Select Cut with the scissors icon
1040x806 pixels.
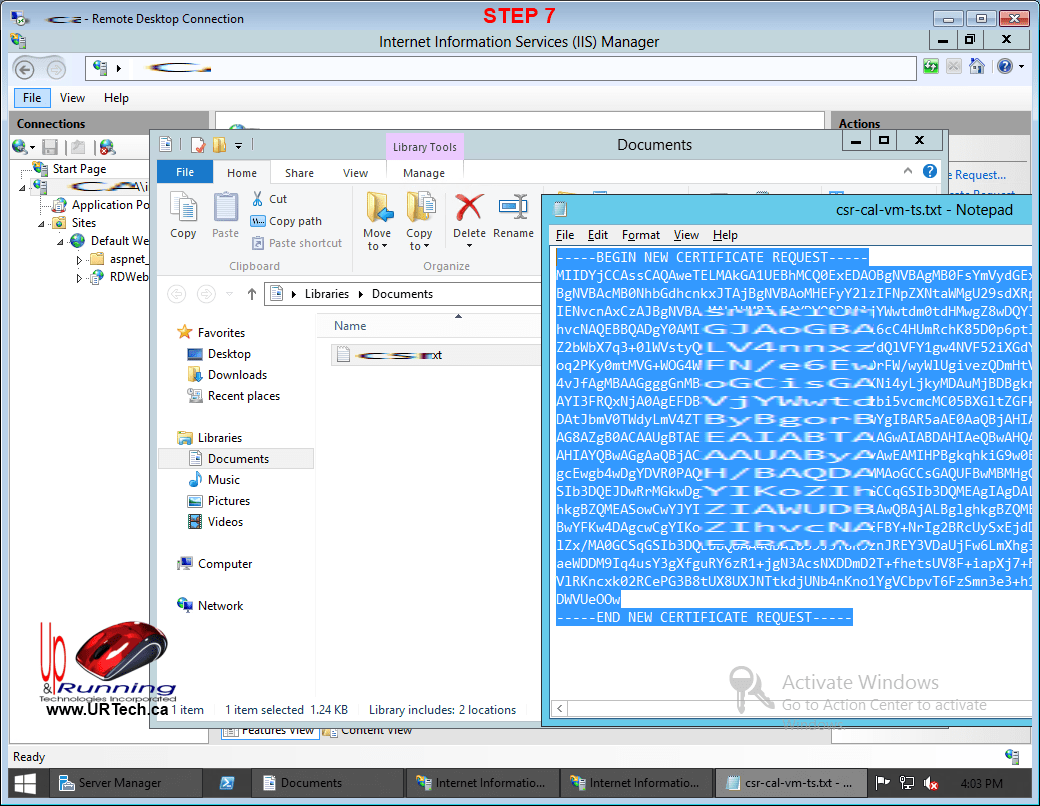[269, 199]
